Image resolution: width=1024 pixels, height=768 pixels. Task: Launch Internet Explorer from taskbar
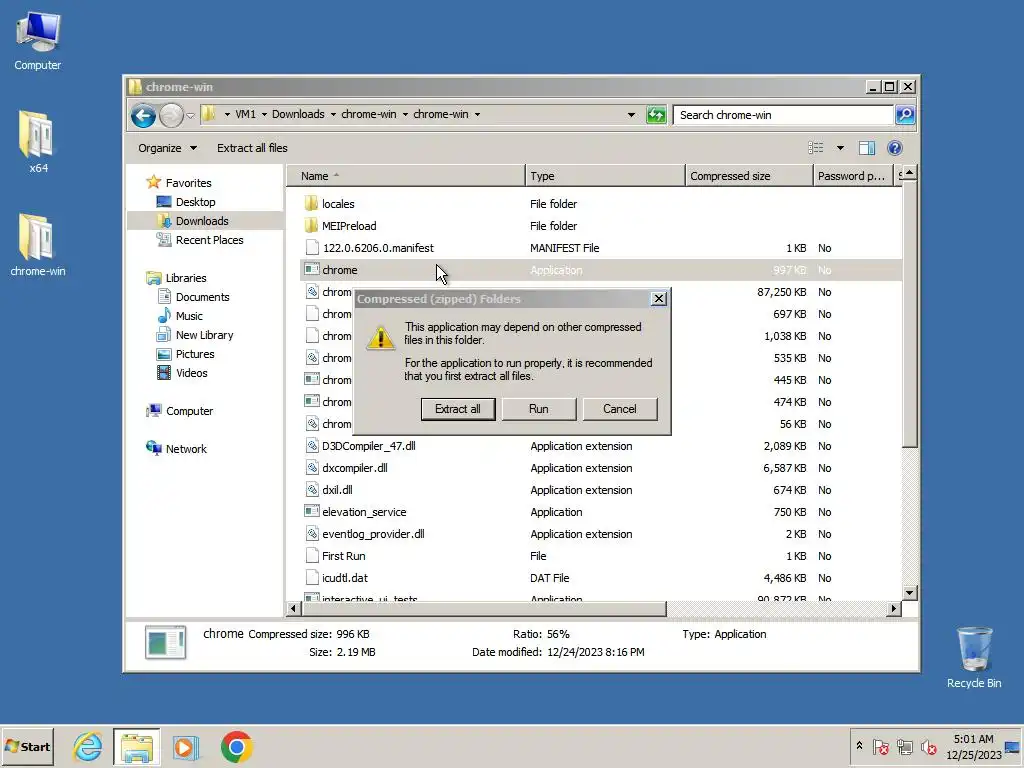coord(88,746)
